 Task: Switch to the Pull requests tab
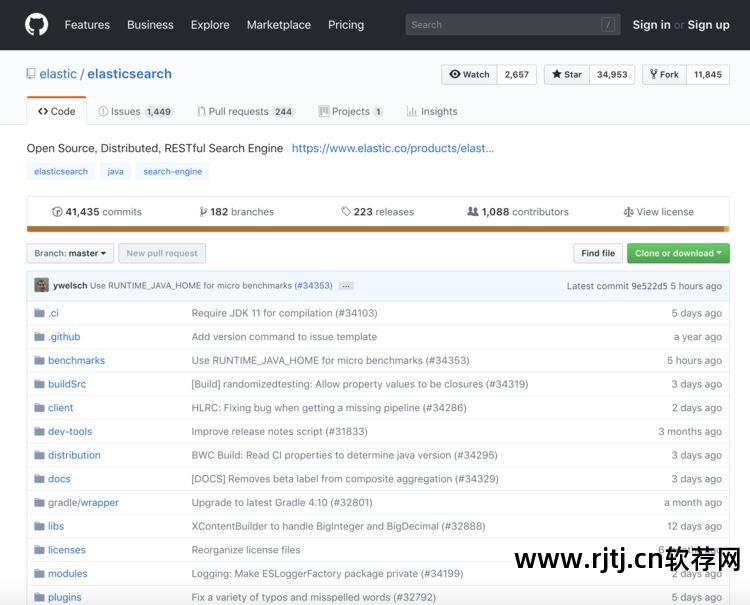pos(245,111)
